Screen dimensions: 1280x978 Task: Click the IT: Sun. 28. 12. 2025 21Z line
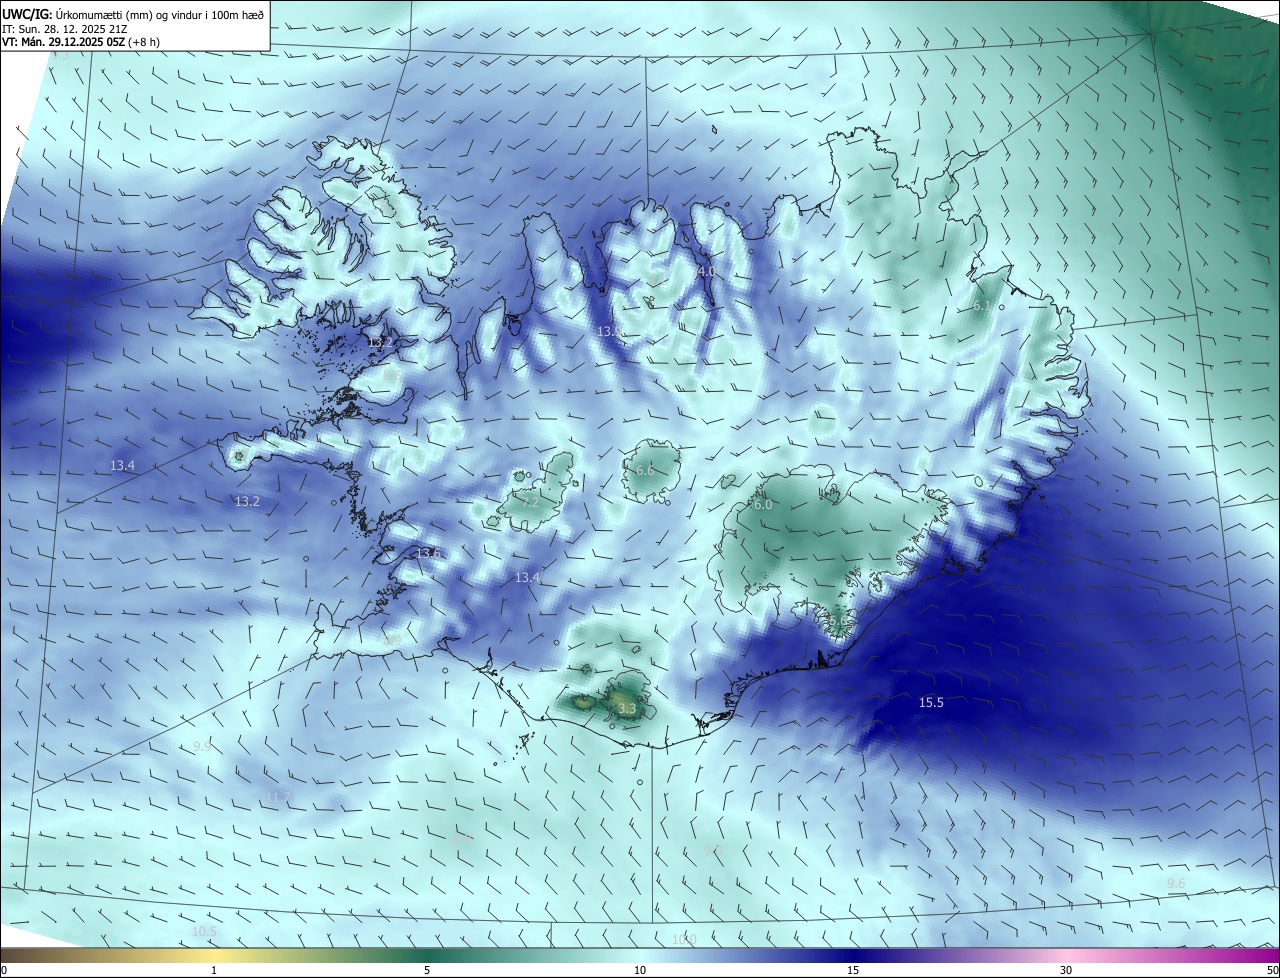pyautogui.click(x=64, y=29)
